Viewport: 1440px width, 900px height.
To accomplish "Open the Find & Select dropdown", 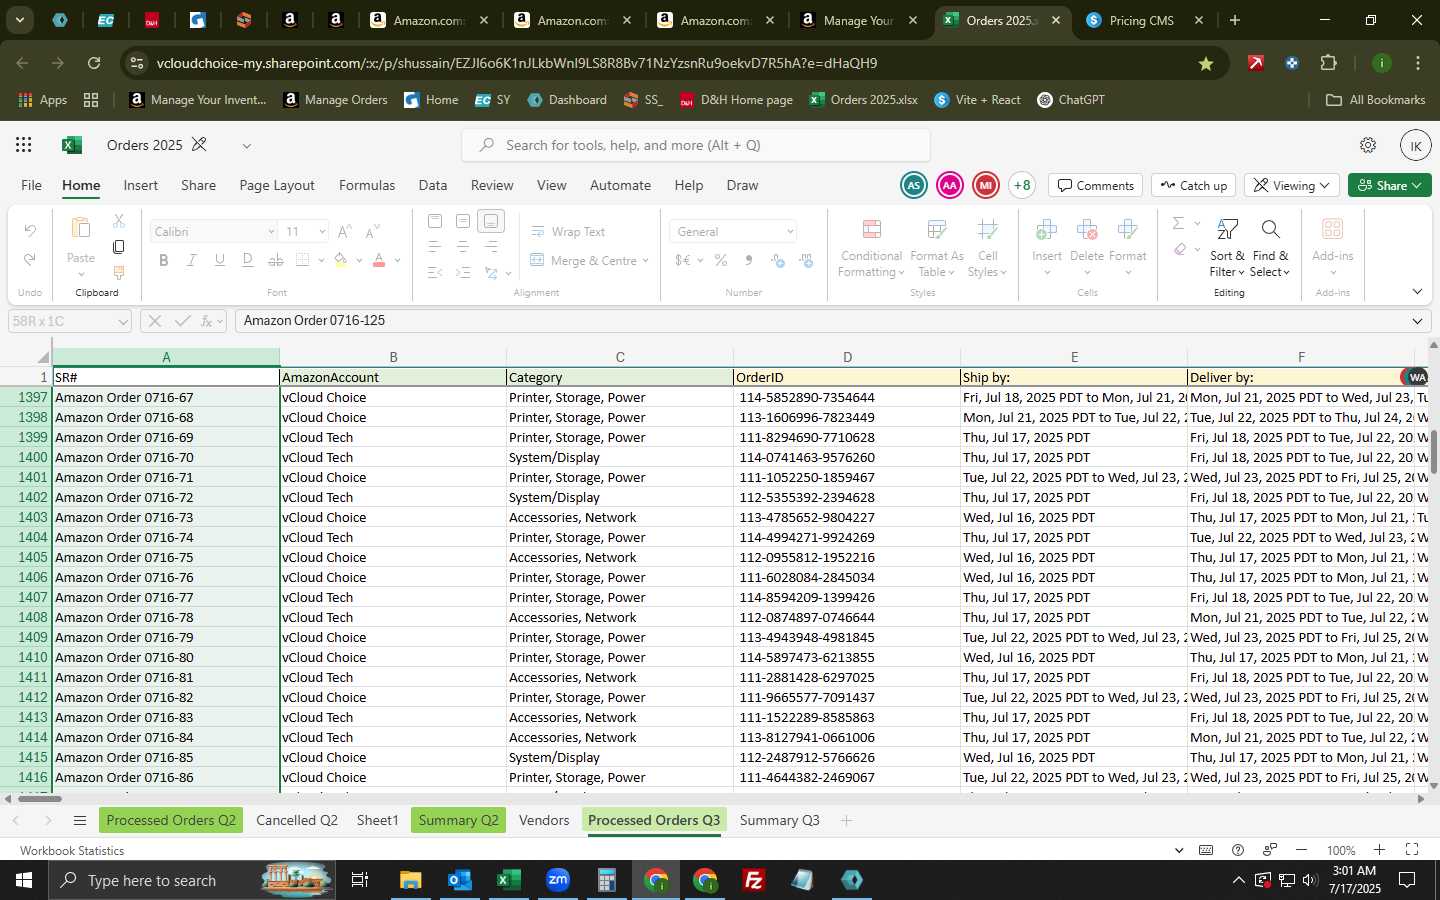I will click(x=1270, y=249).
